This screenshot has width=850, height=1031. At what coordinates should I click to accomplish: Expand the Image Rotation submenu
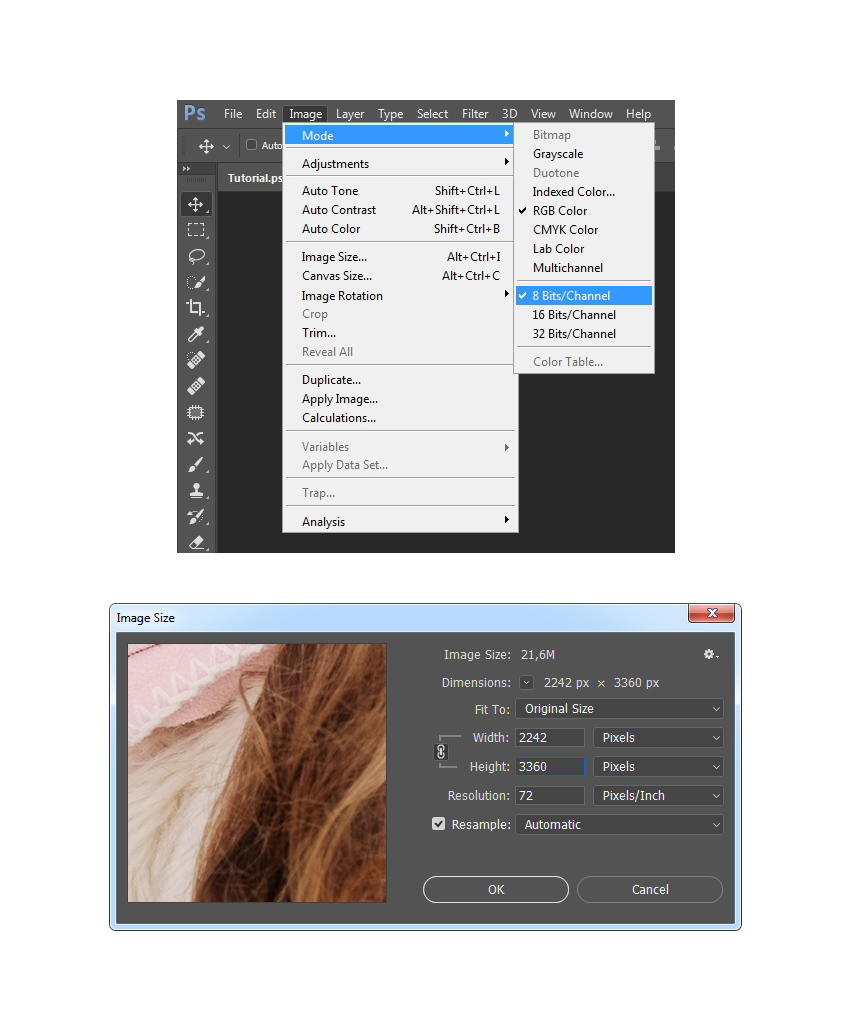coord(400,295)
